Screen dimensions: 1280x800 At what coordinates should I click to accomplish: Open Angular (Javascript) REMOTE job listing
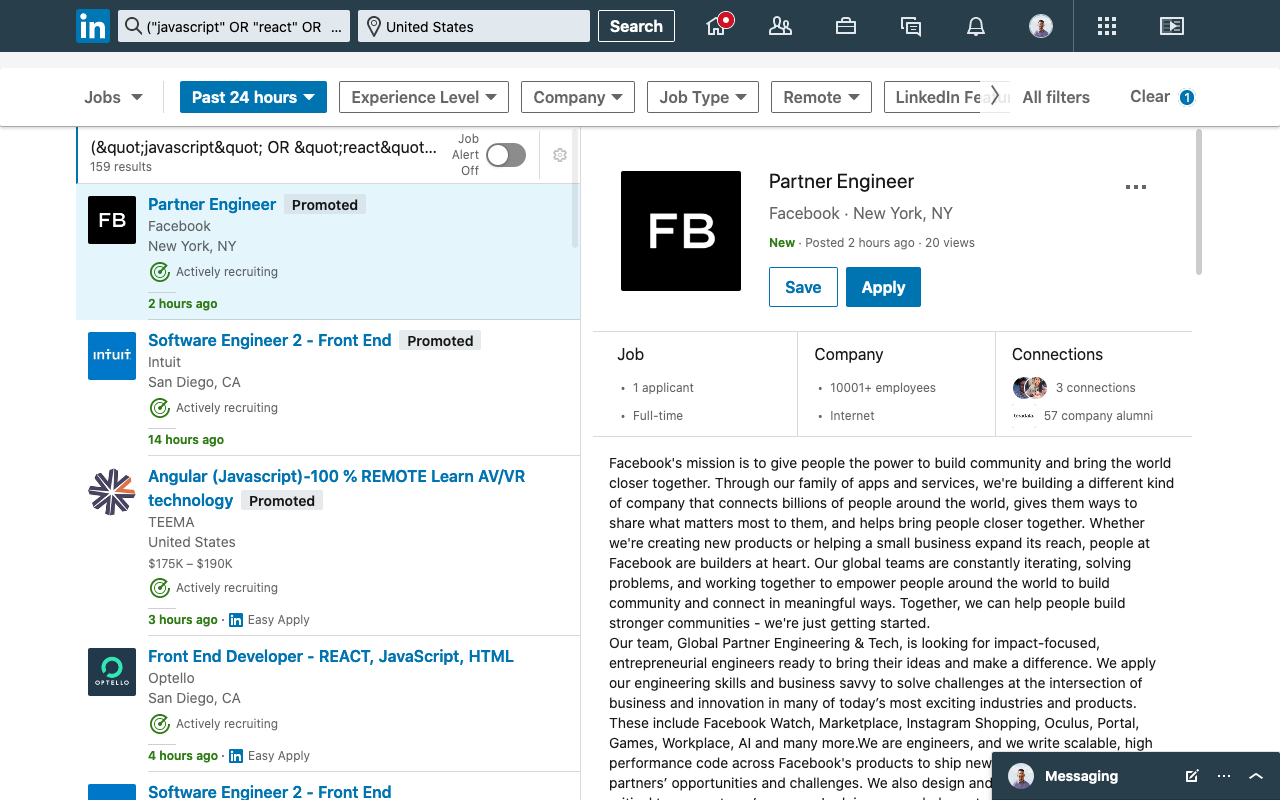(336, 488)
